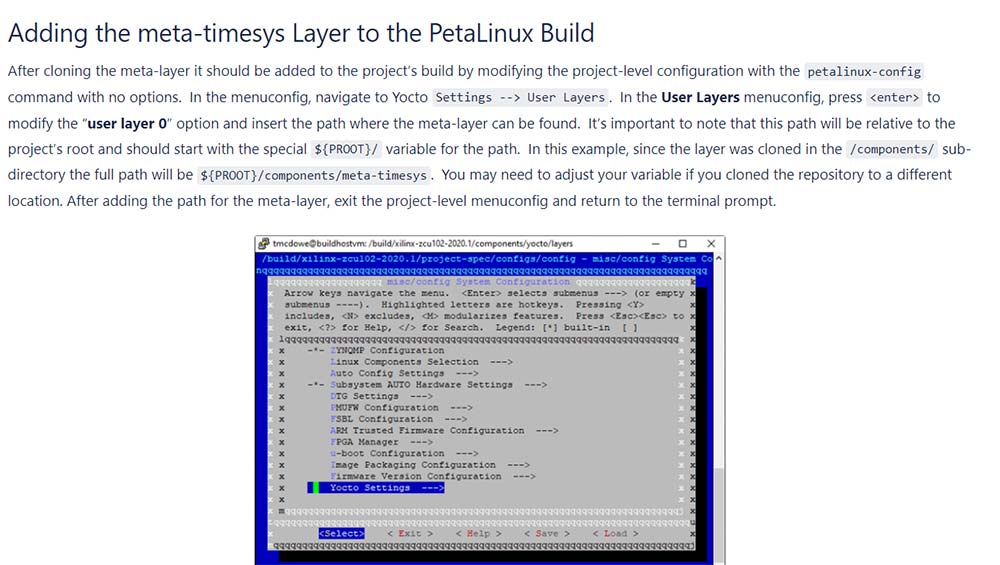
Task: Open u-boot Configuration submenu
Action: 404,453
